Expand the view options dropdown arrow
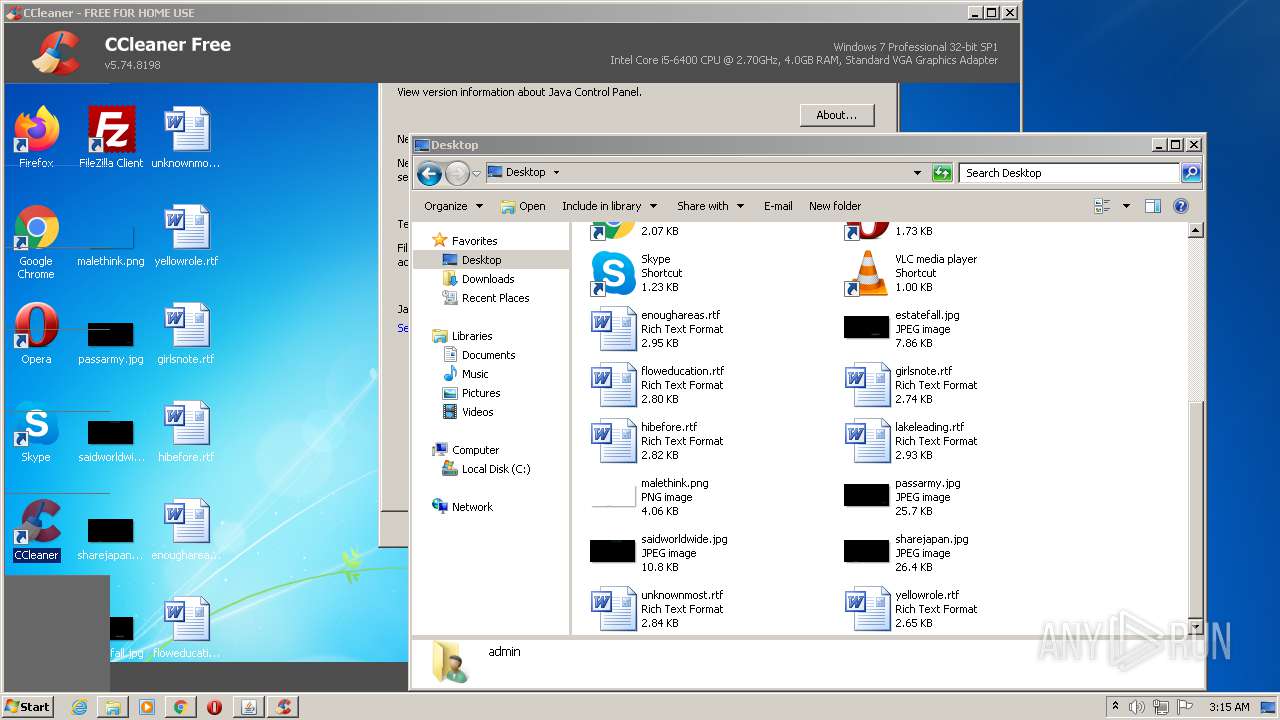The width and height of the screenshot is (1280, 720). click(1126, 206)
